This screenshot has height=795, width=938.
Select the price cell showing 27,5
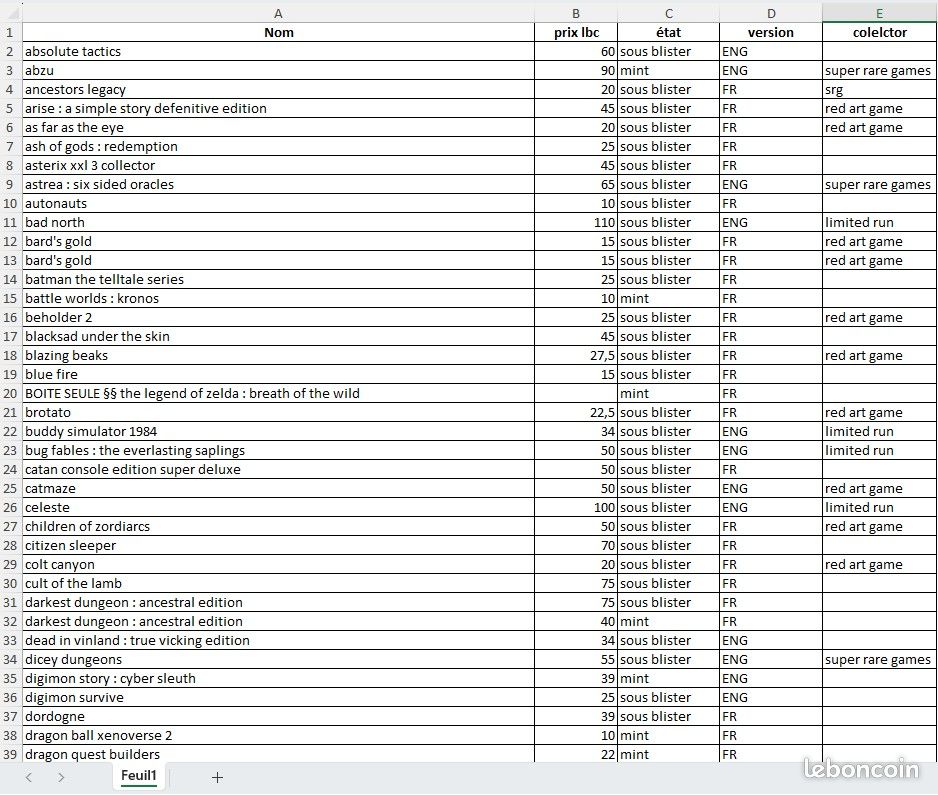coord(575,355)
